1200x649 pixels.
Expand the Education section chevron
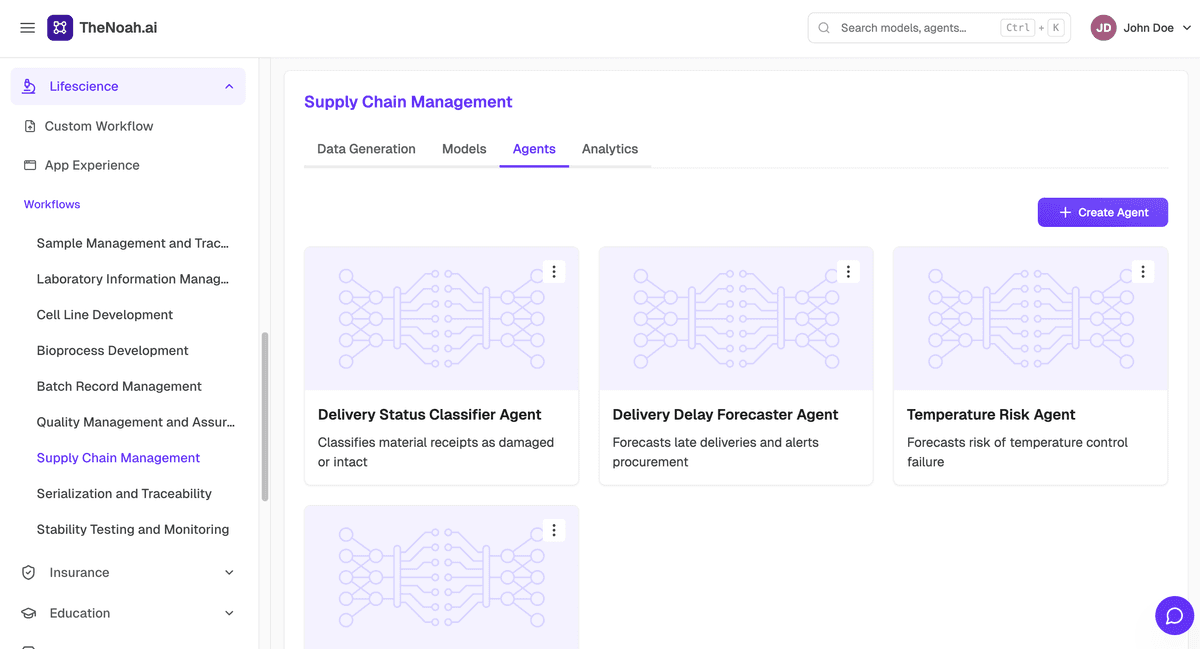229,613
